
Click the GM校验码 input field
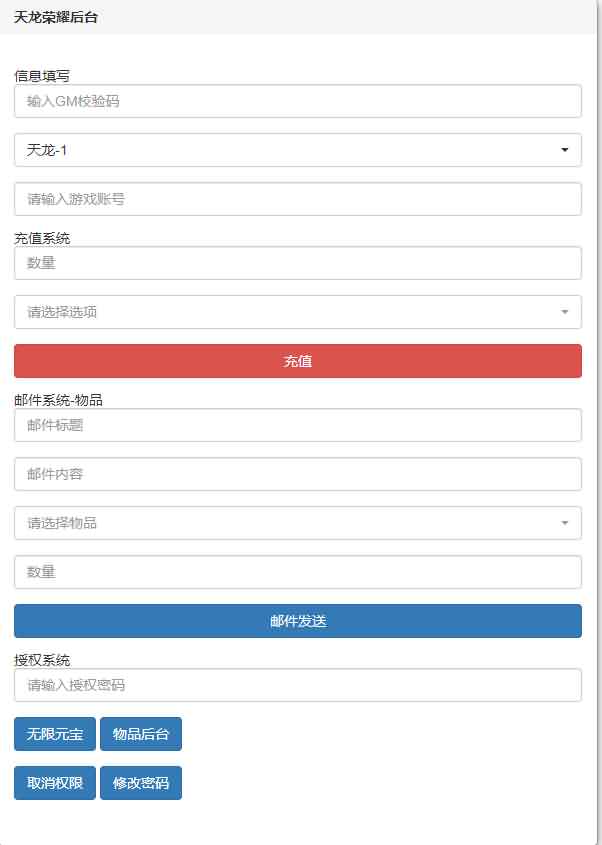[x=297, y=101]
